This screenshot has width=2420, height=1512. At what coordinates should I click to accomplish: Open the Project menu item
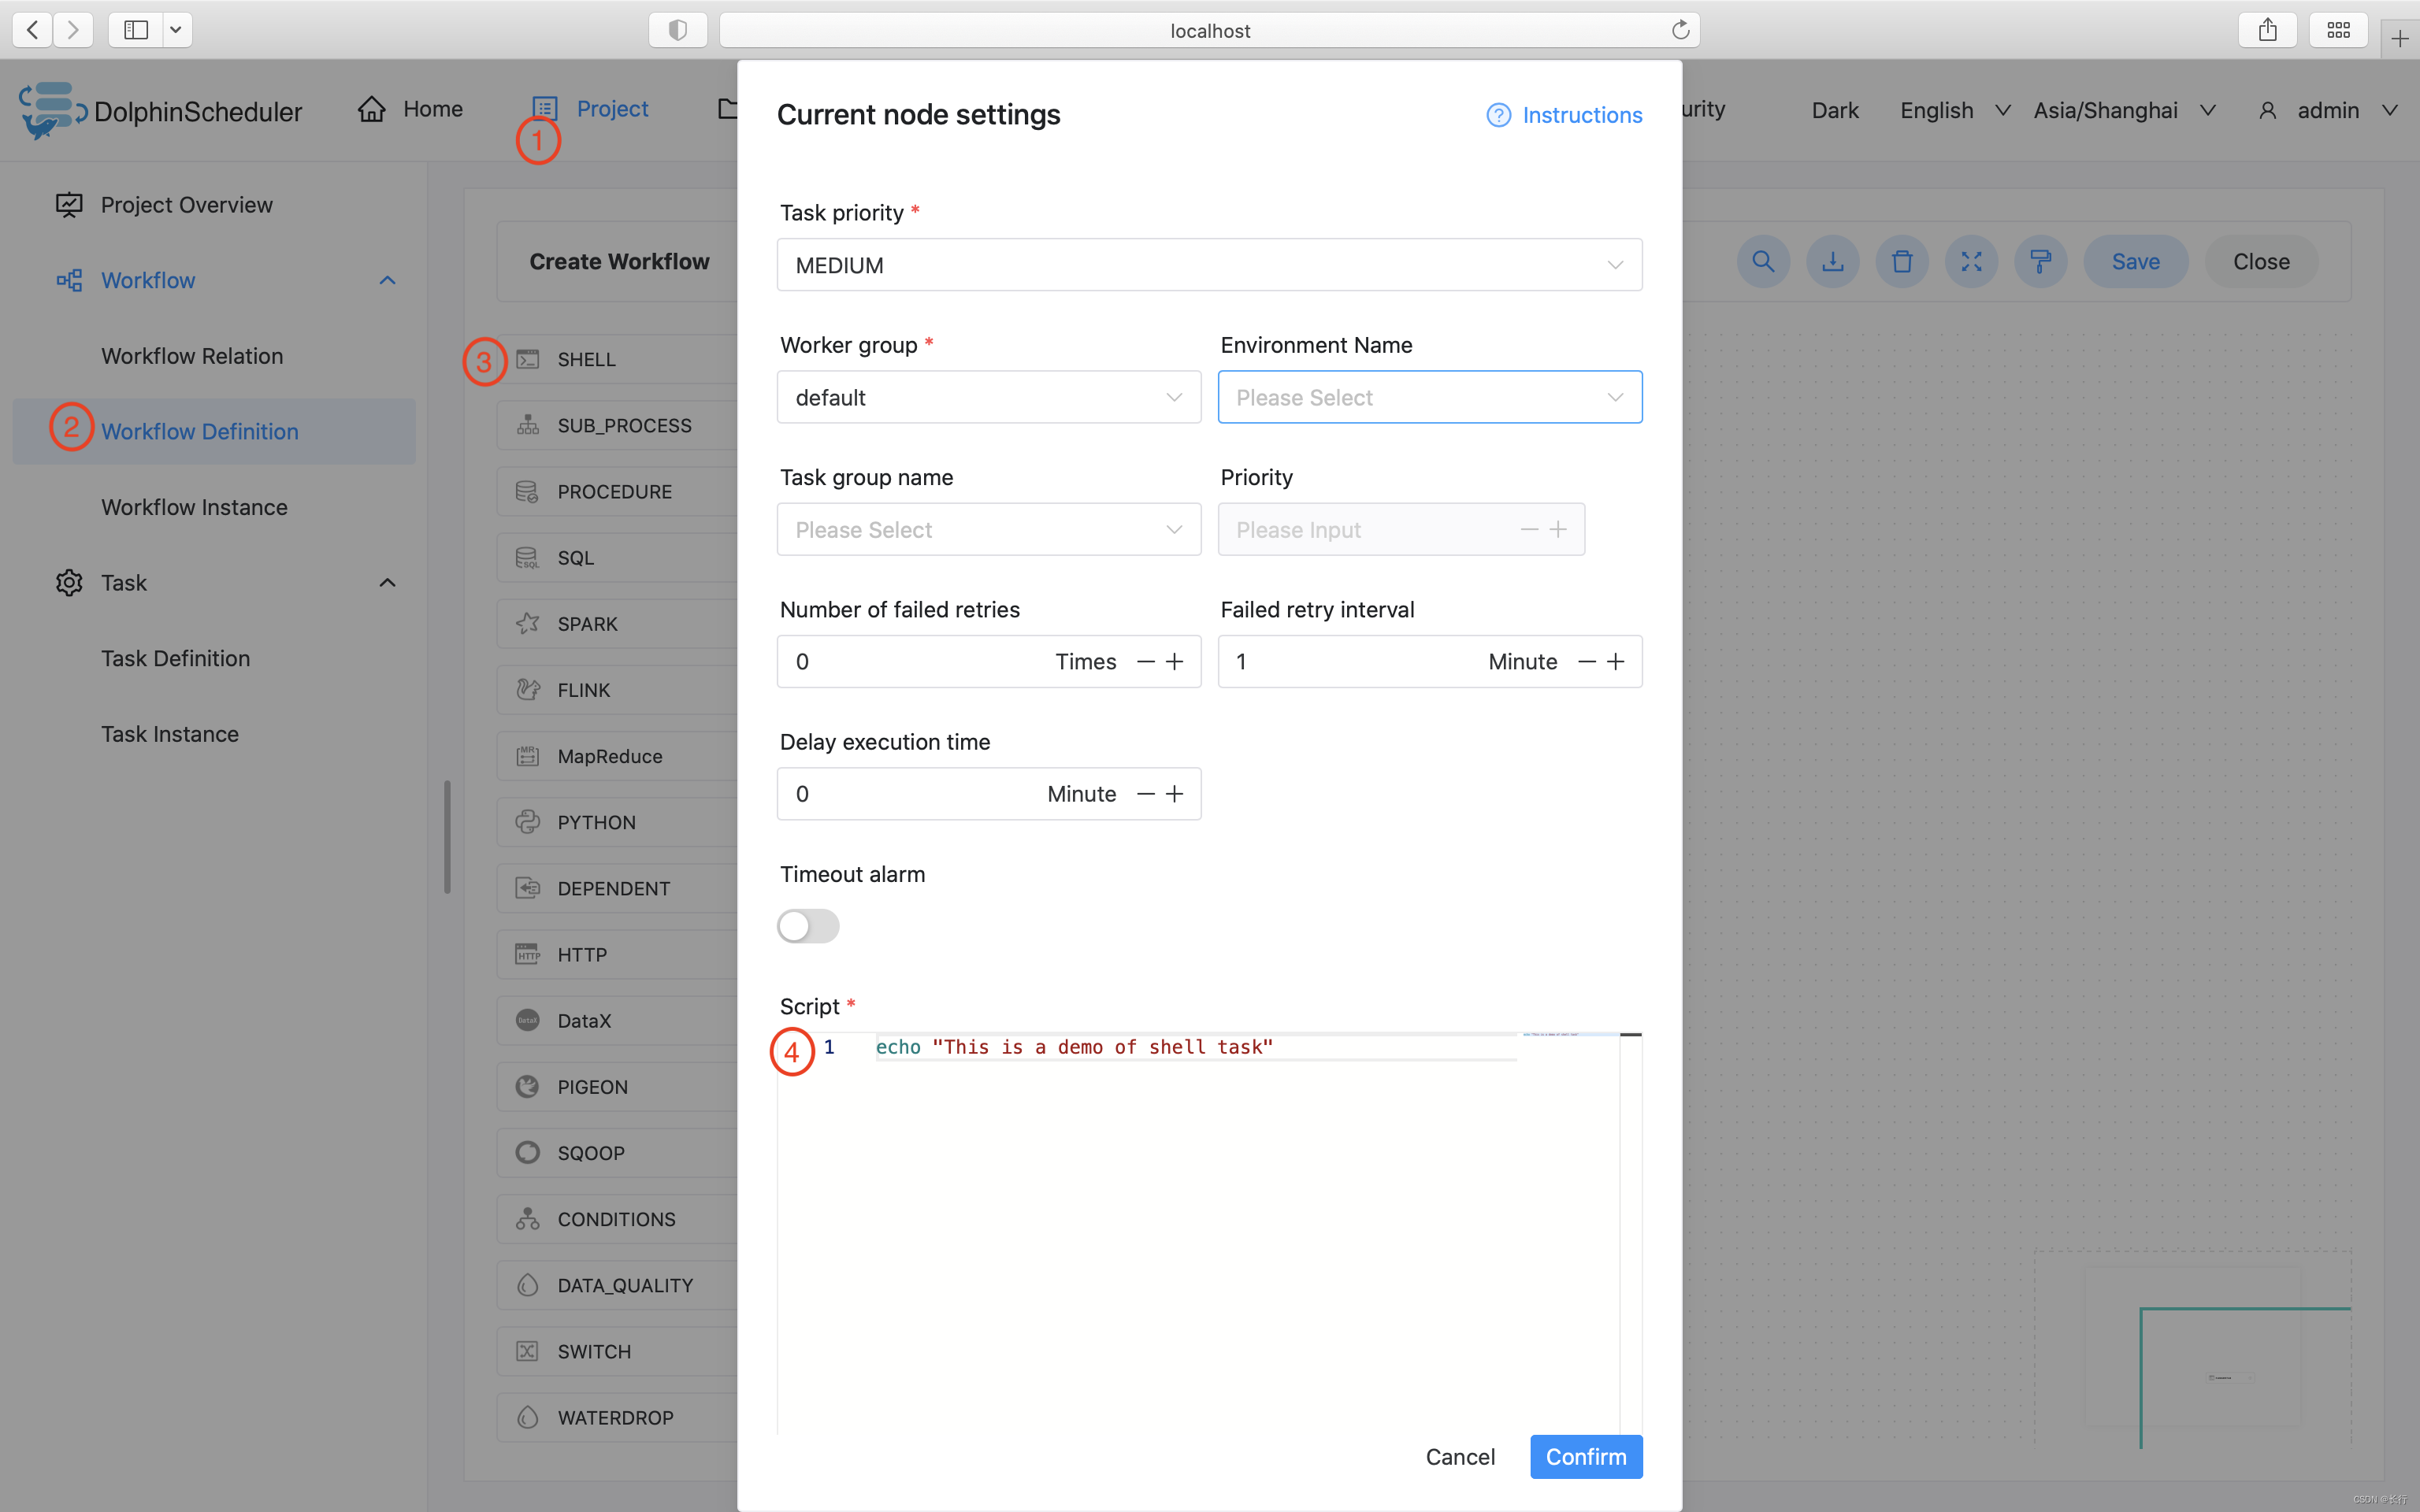(611, 108)
